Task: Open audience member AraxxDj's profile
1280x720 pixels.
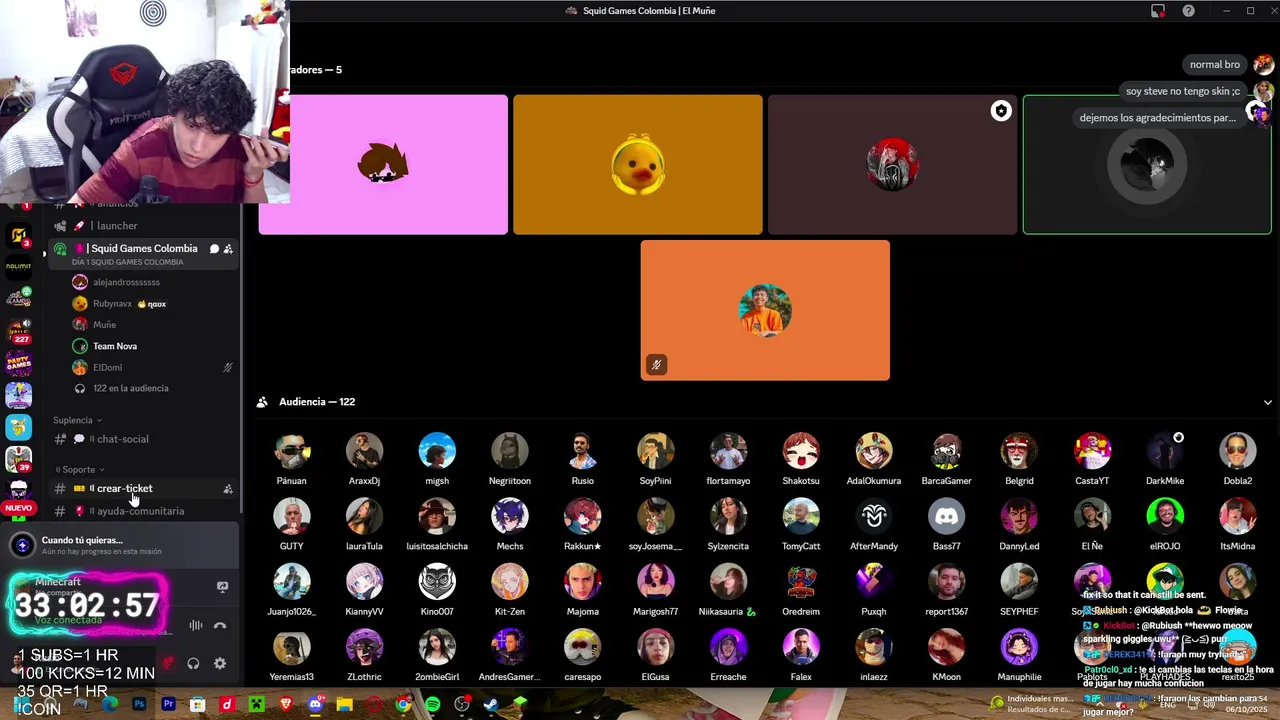Action: [364, 460]
